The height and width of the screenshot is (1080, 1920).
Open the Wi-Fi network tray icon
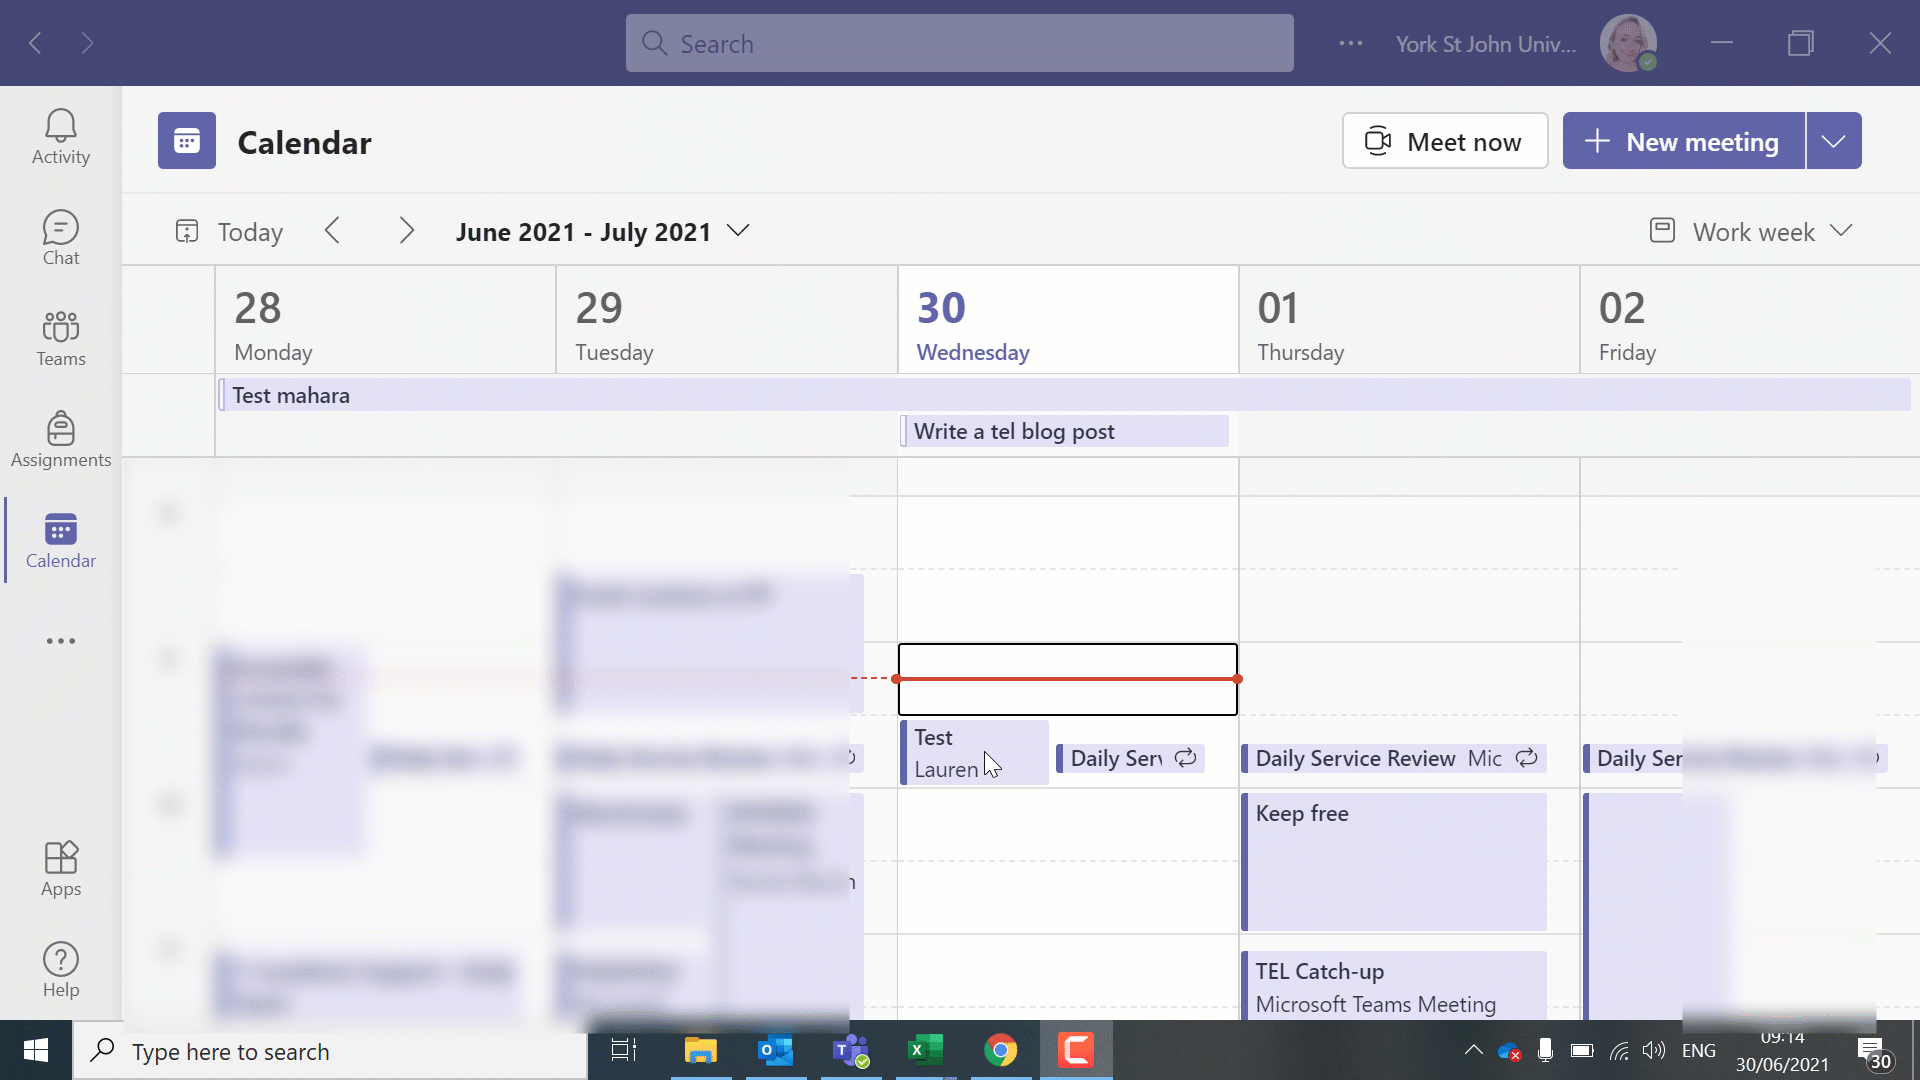pyautogui.click(x=1619, y=1050)
